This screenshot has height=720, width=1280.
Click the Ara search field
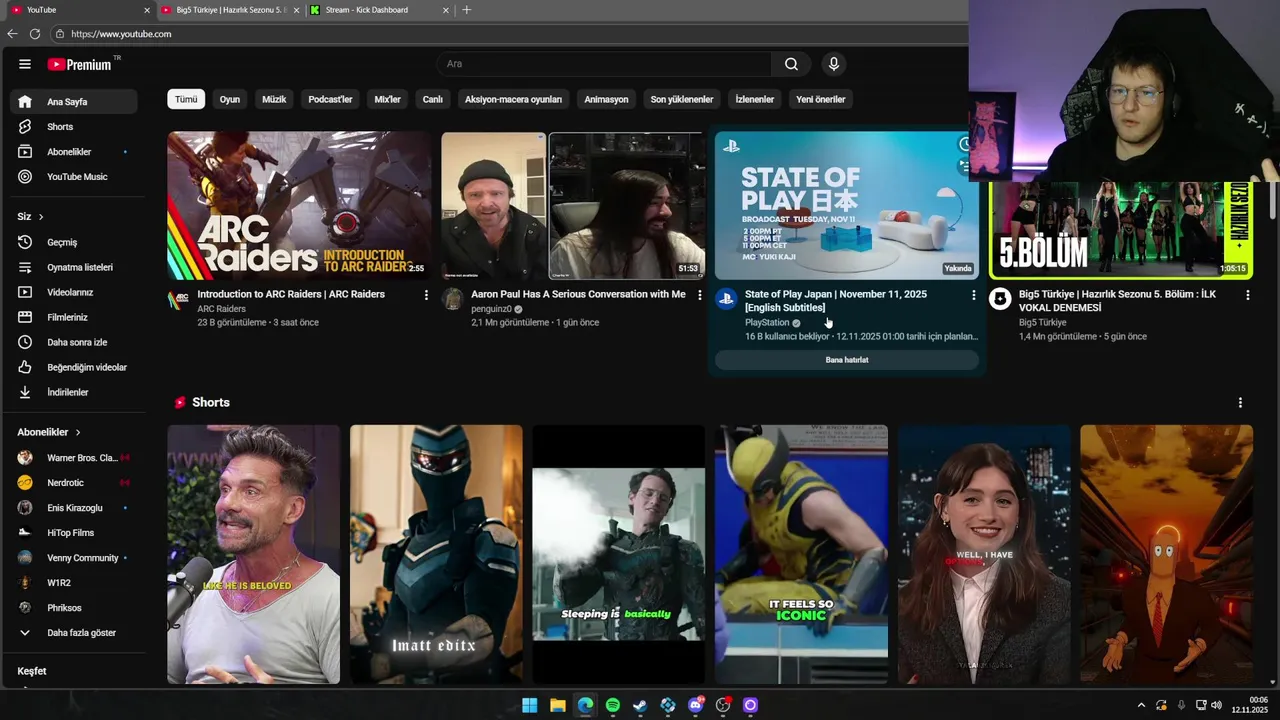pos(603,64)
